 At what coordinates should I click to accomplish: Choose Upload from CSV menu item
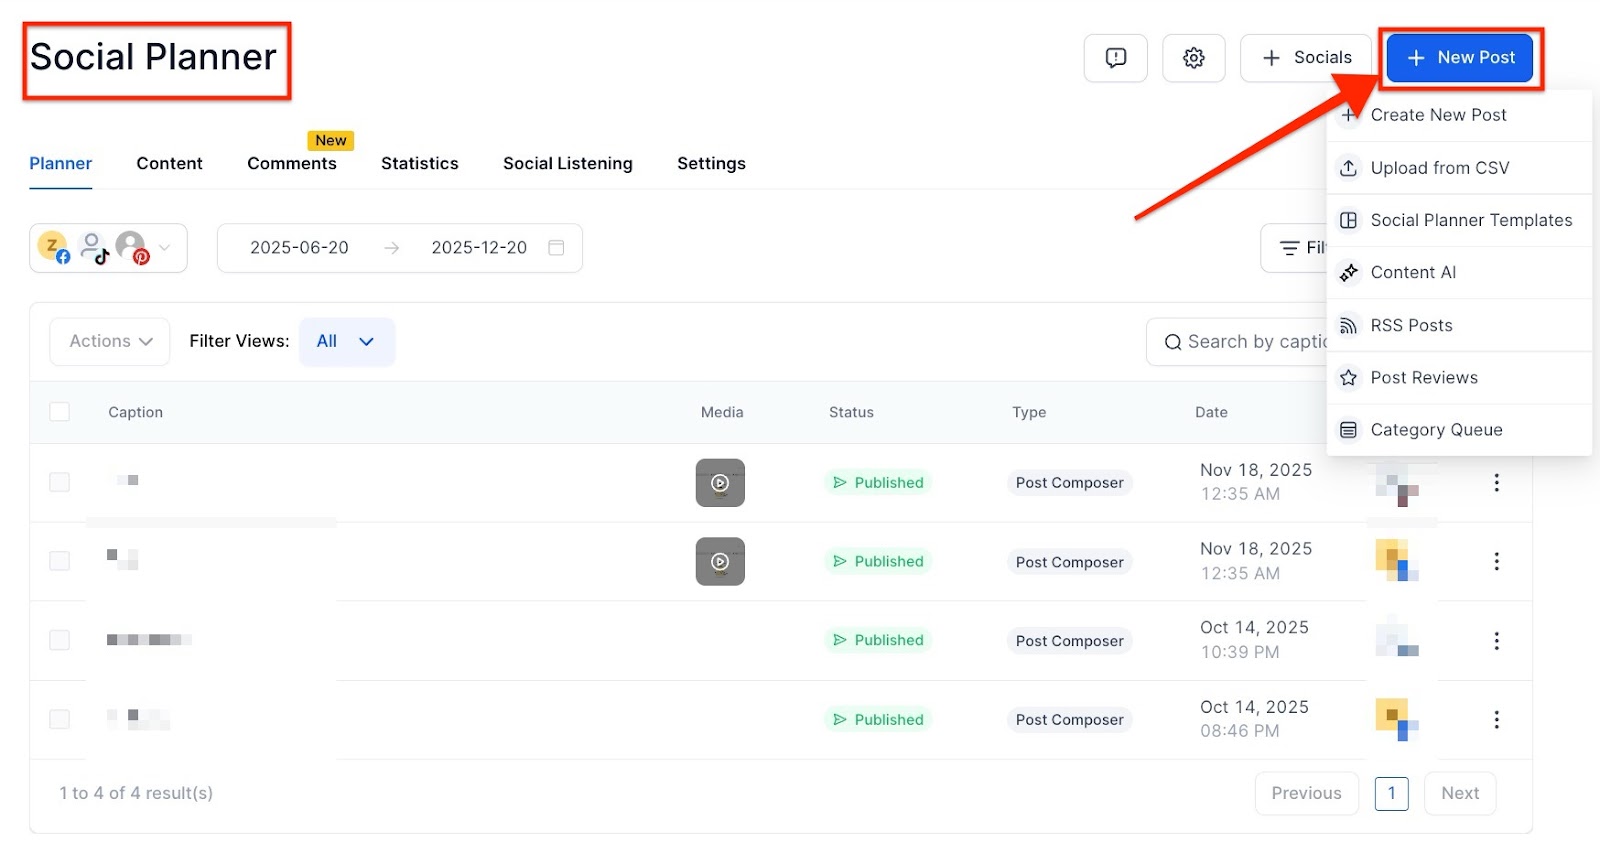[1439, 168]
